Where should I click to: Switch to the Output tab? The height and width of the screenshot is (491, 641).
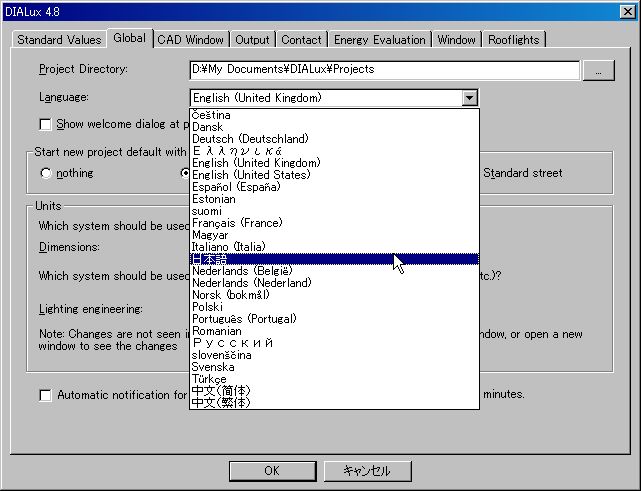[252, 40]
